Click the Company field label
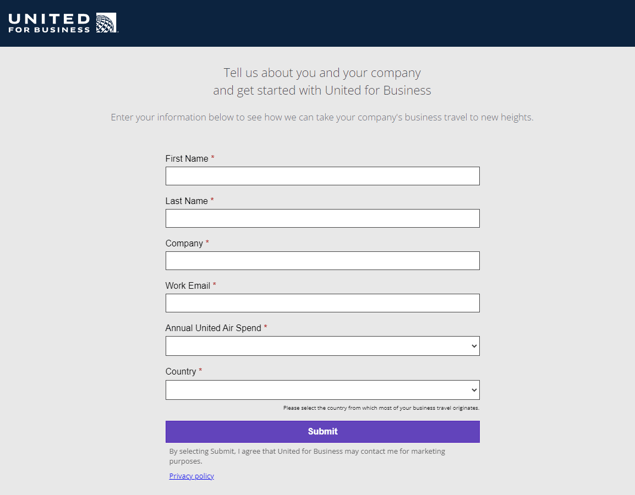Viewport: 635px width, 495px height. coord(184,244)
